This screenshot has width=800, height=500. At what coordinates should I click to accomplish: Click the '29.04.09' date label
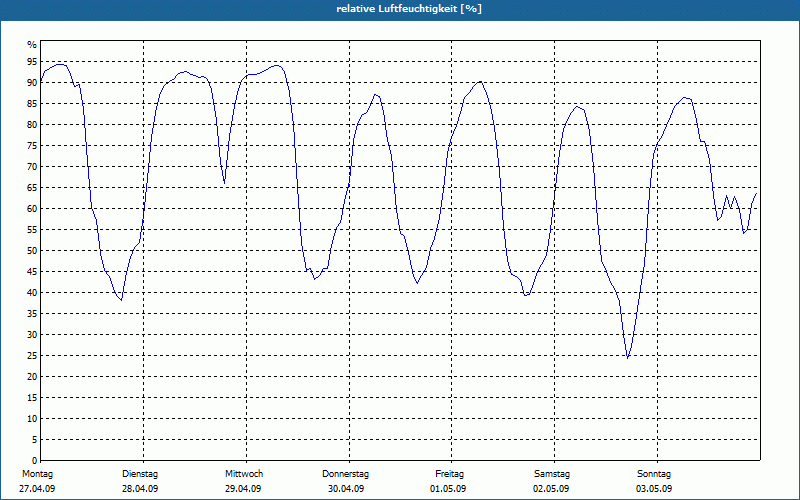243,489
